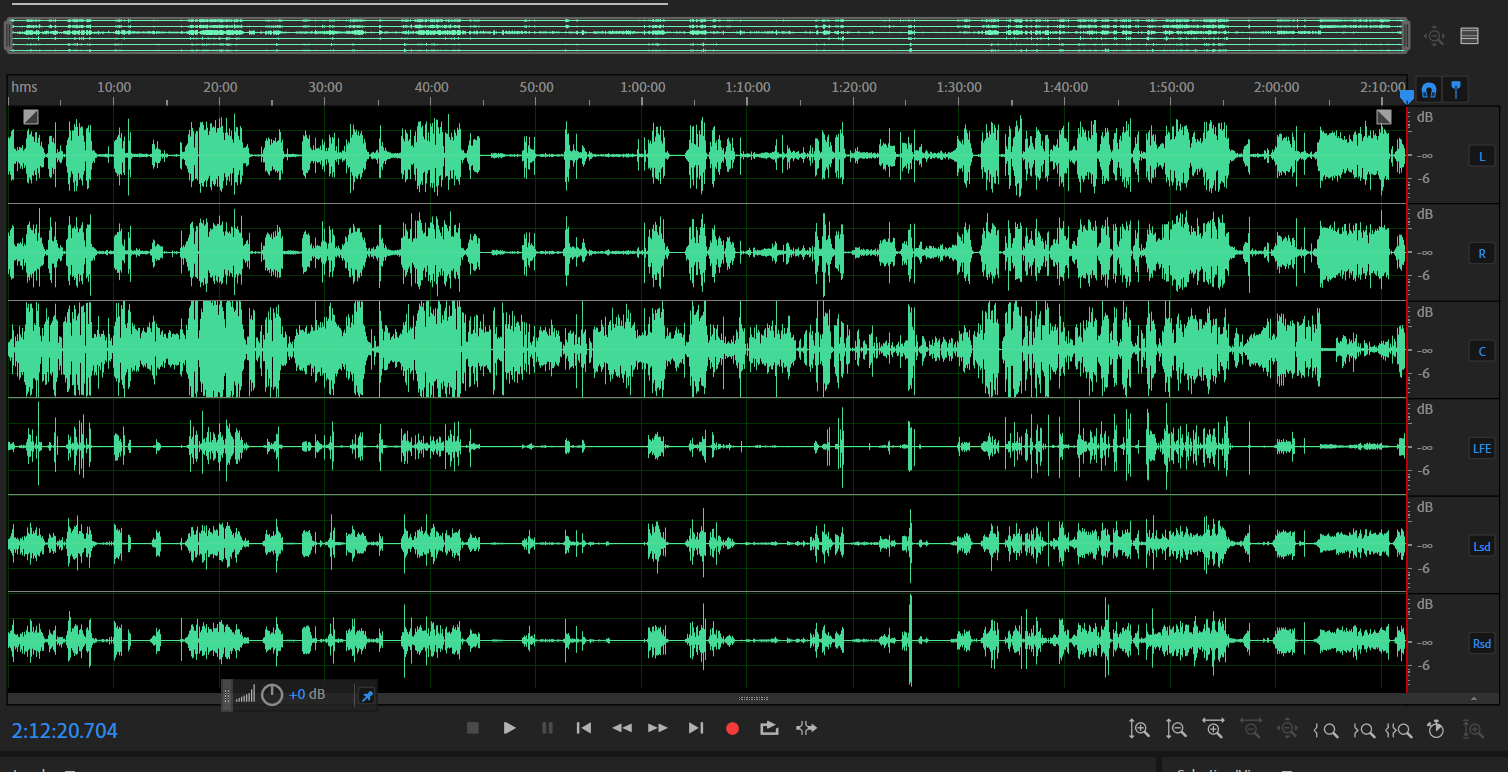Toggle the L channel enable button
The image size is (1508, 772).
[x=1481, y=156]
